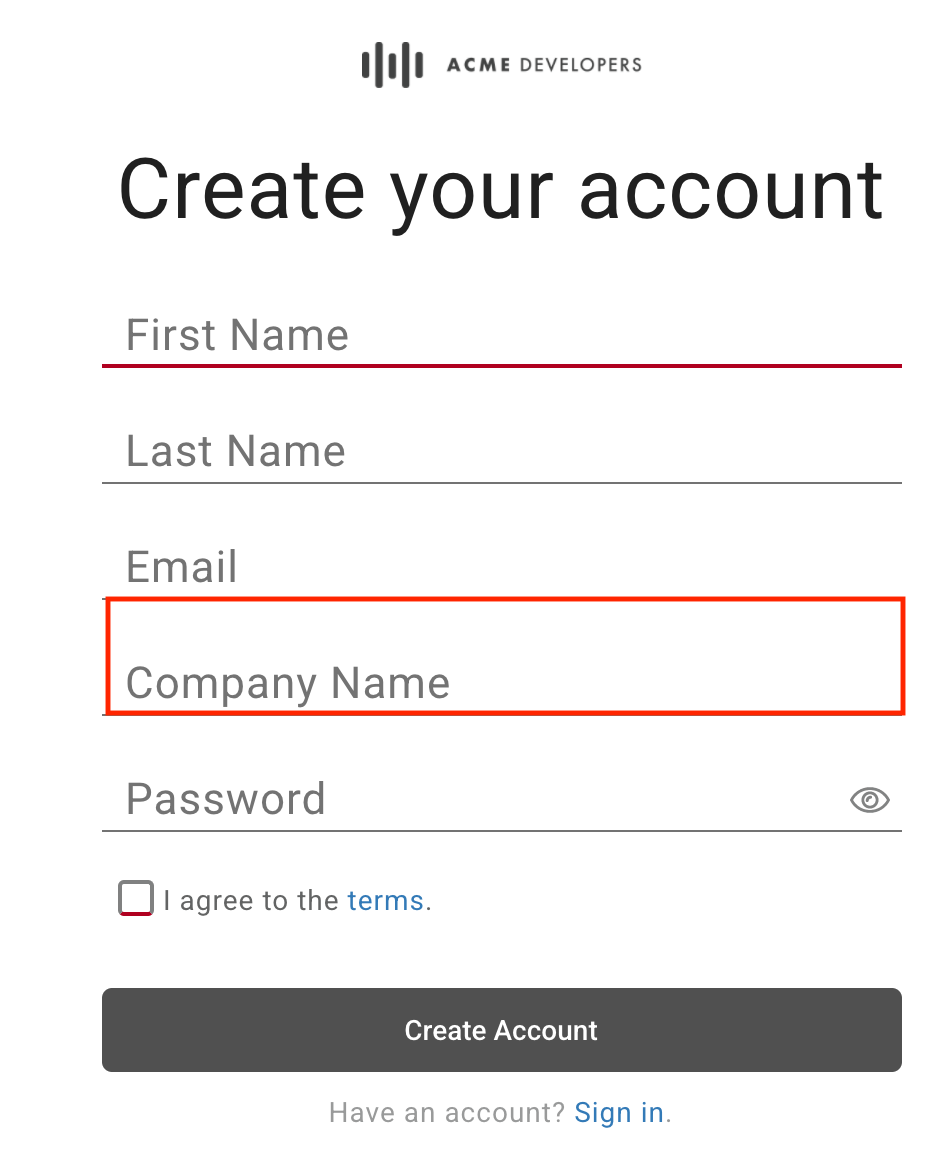Click the underline beneath the Password field
This screenshot has height=1150, width=948.
tap(500, 830)
